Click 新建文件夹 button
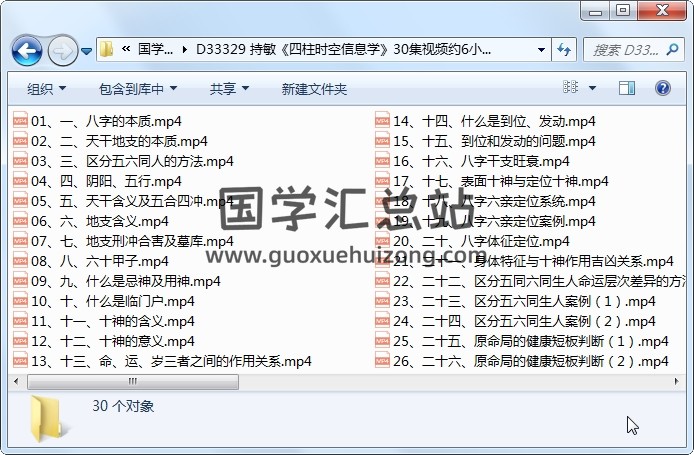This screenshot has height=455, width=694. tap(314, 89)
